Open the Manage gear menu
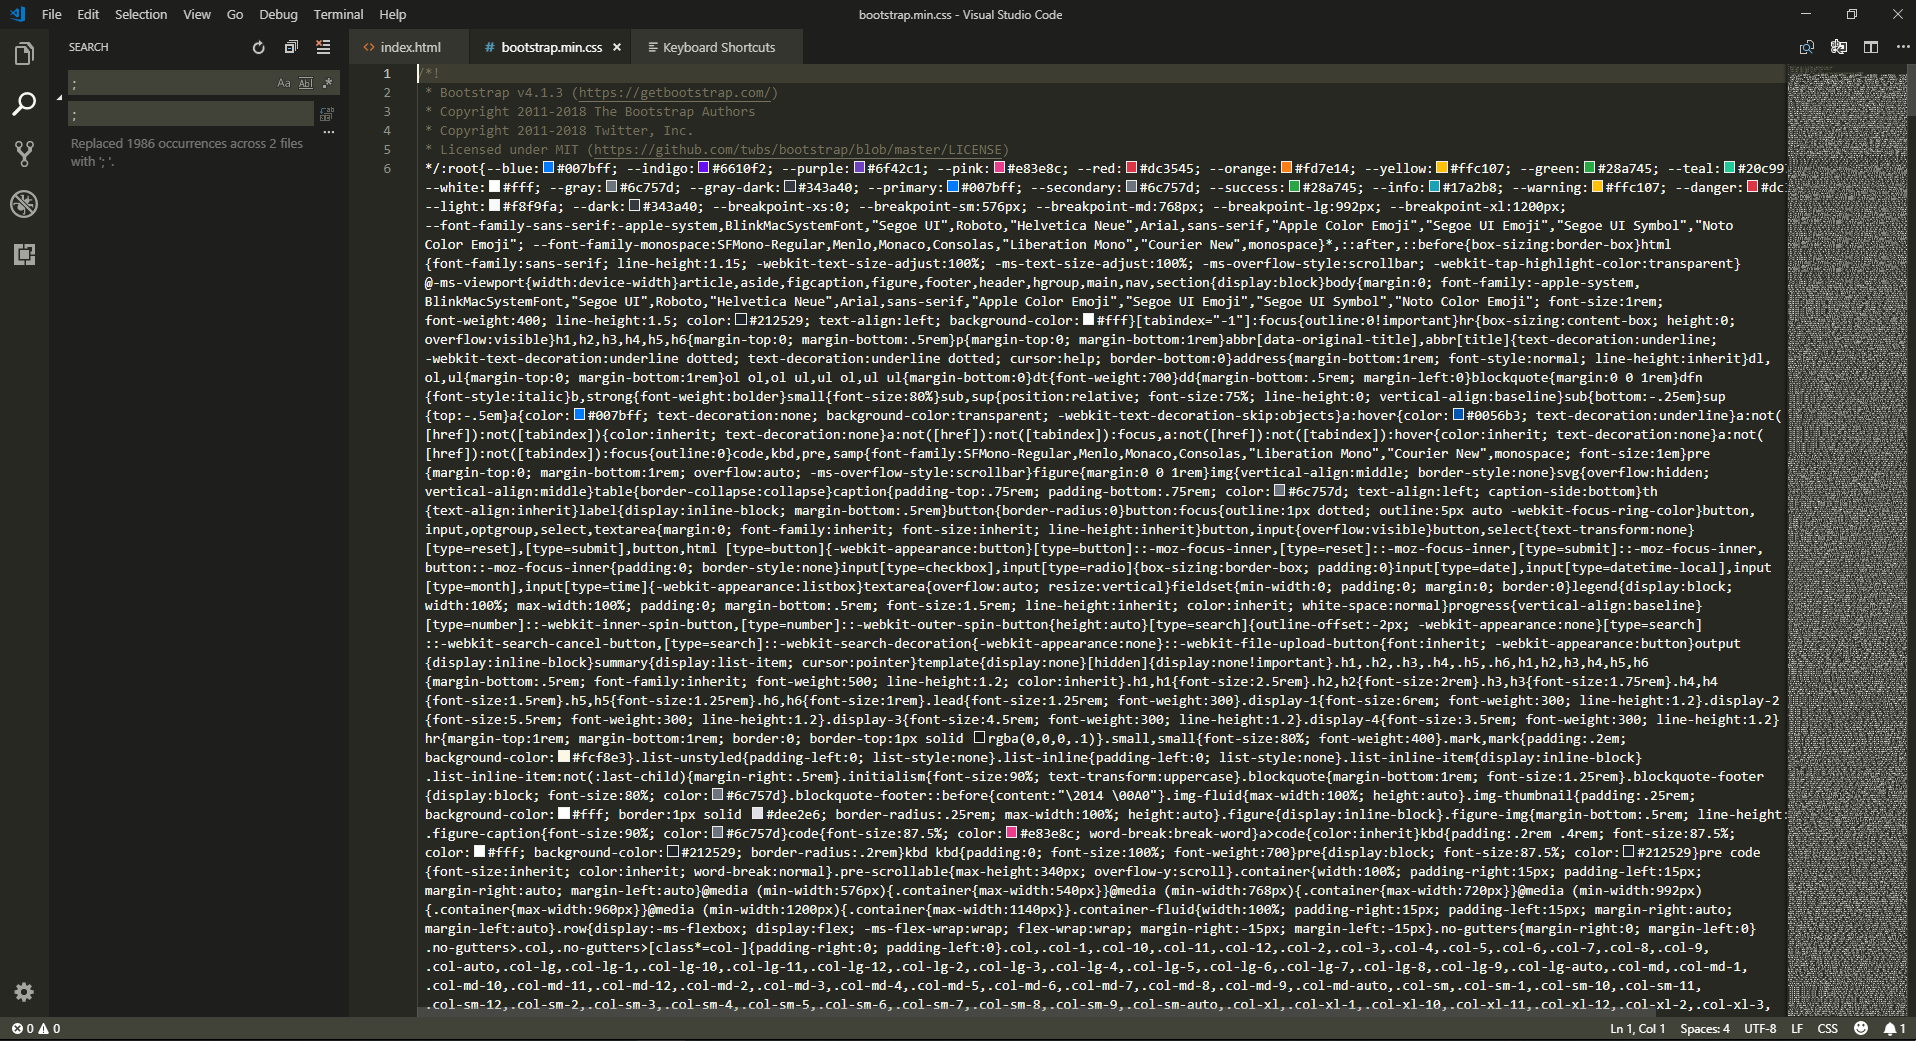Viewport: 1916px width, 1041px height. coord(24,992)
